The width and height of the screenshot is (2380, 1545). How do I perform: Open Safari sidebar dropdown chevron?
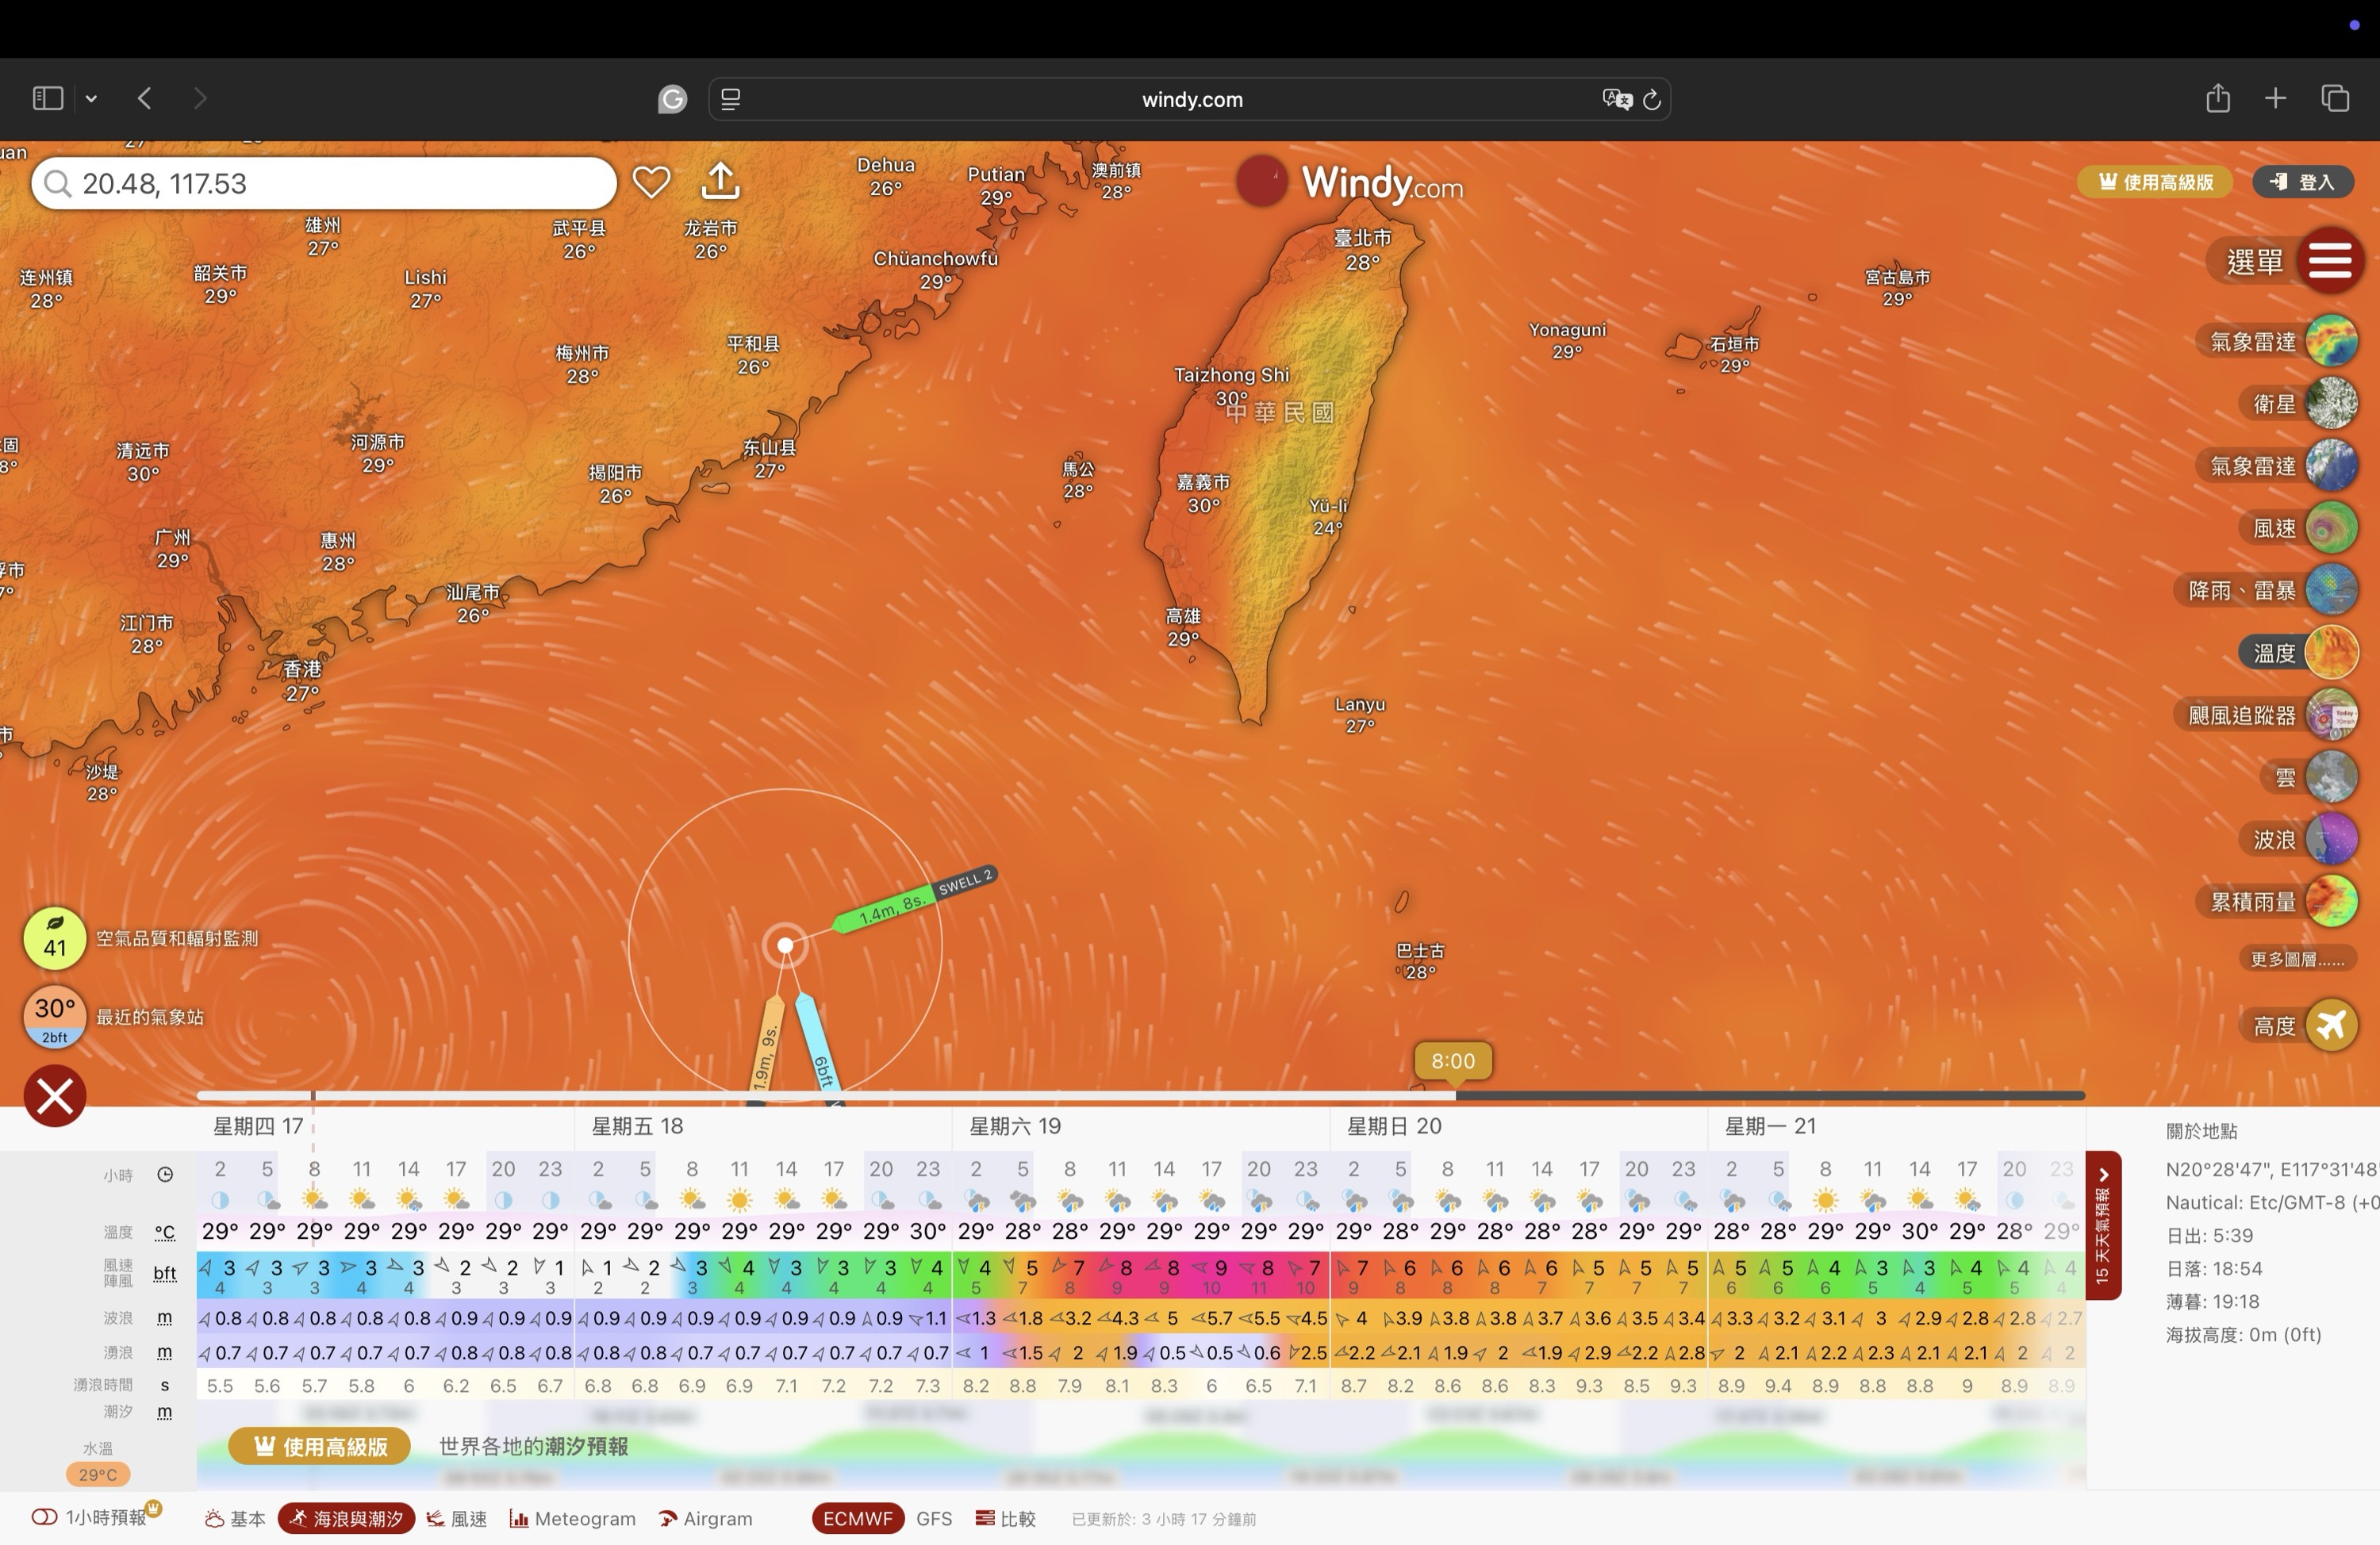[x=91, y=98]
